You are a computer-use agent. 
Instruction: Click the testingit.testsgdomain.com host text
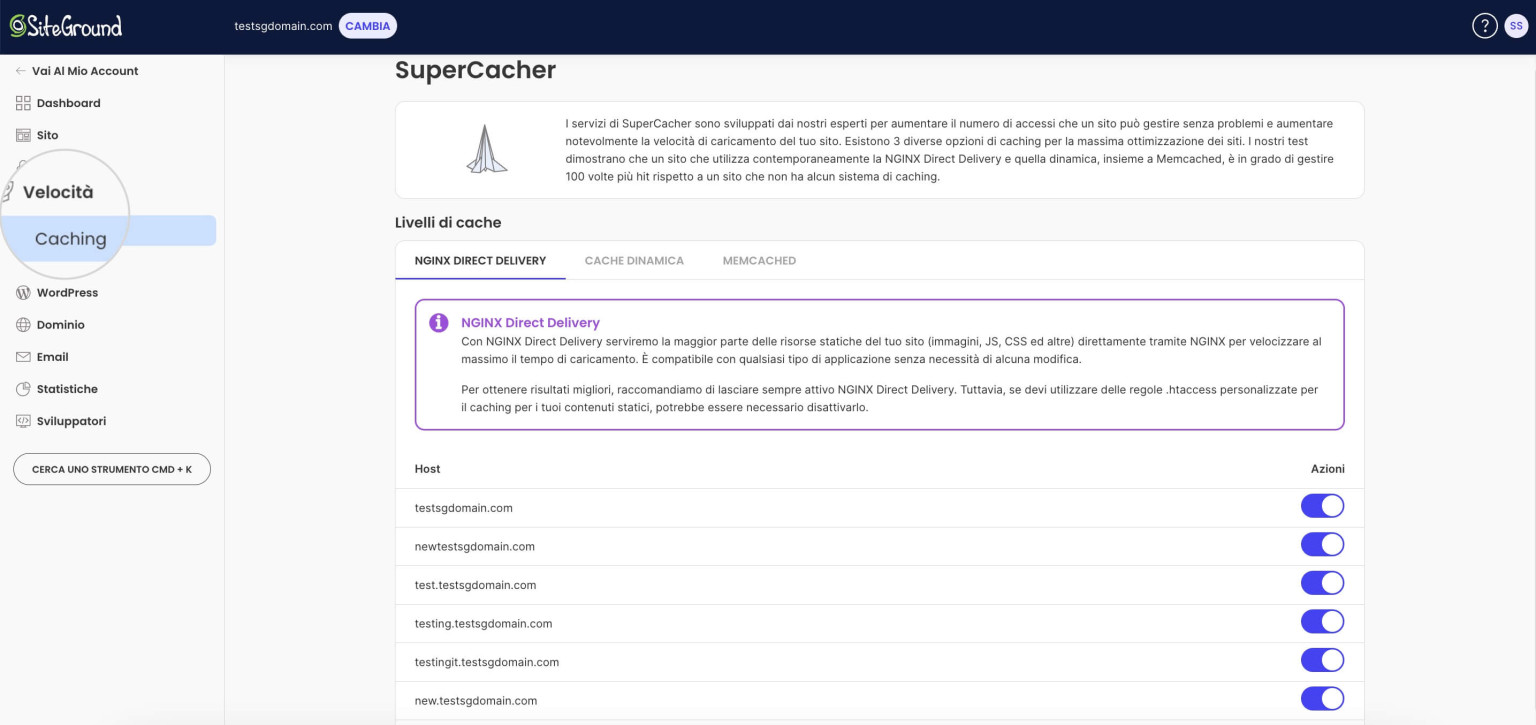(487, 662)
